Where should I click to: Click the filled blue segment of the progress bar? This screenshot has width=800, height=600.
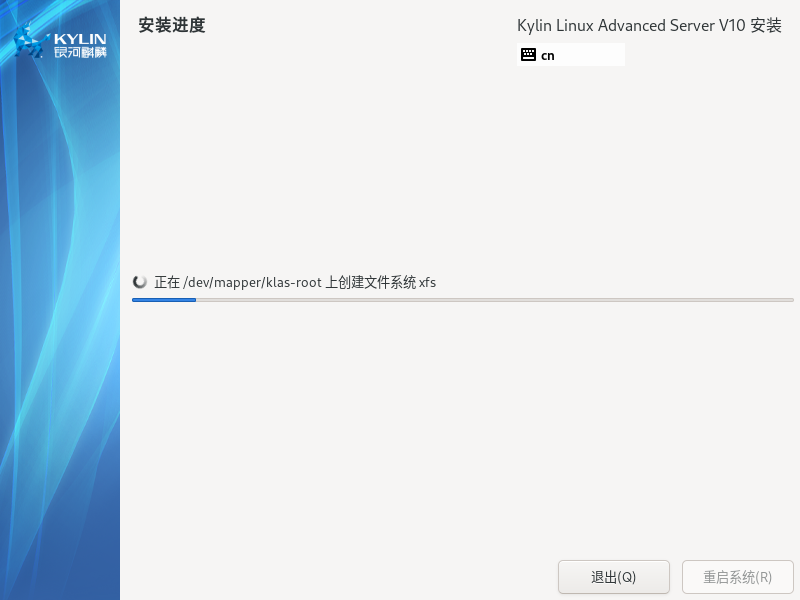pyautogui.click(x=164, y=299)
